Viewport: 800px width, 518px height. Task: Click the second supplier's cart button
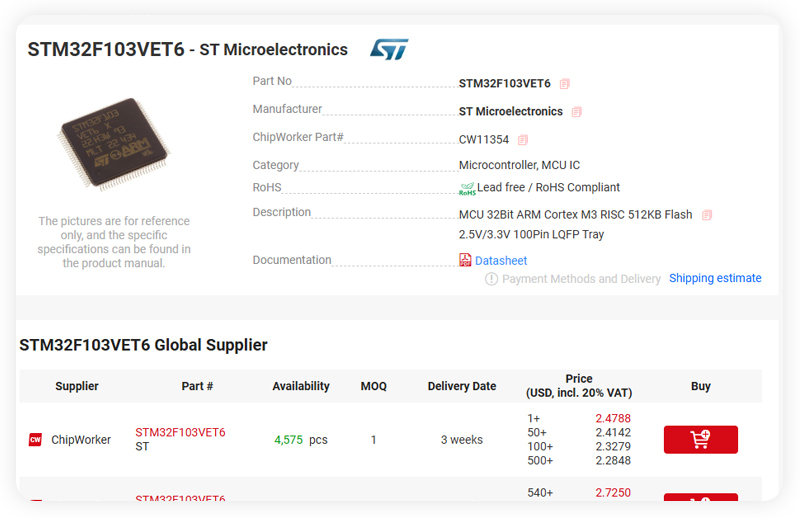click(701, 497)
